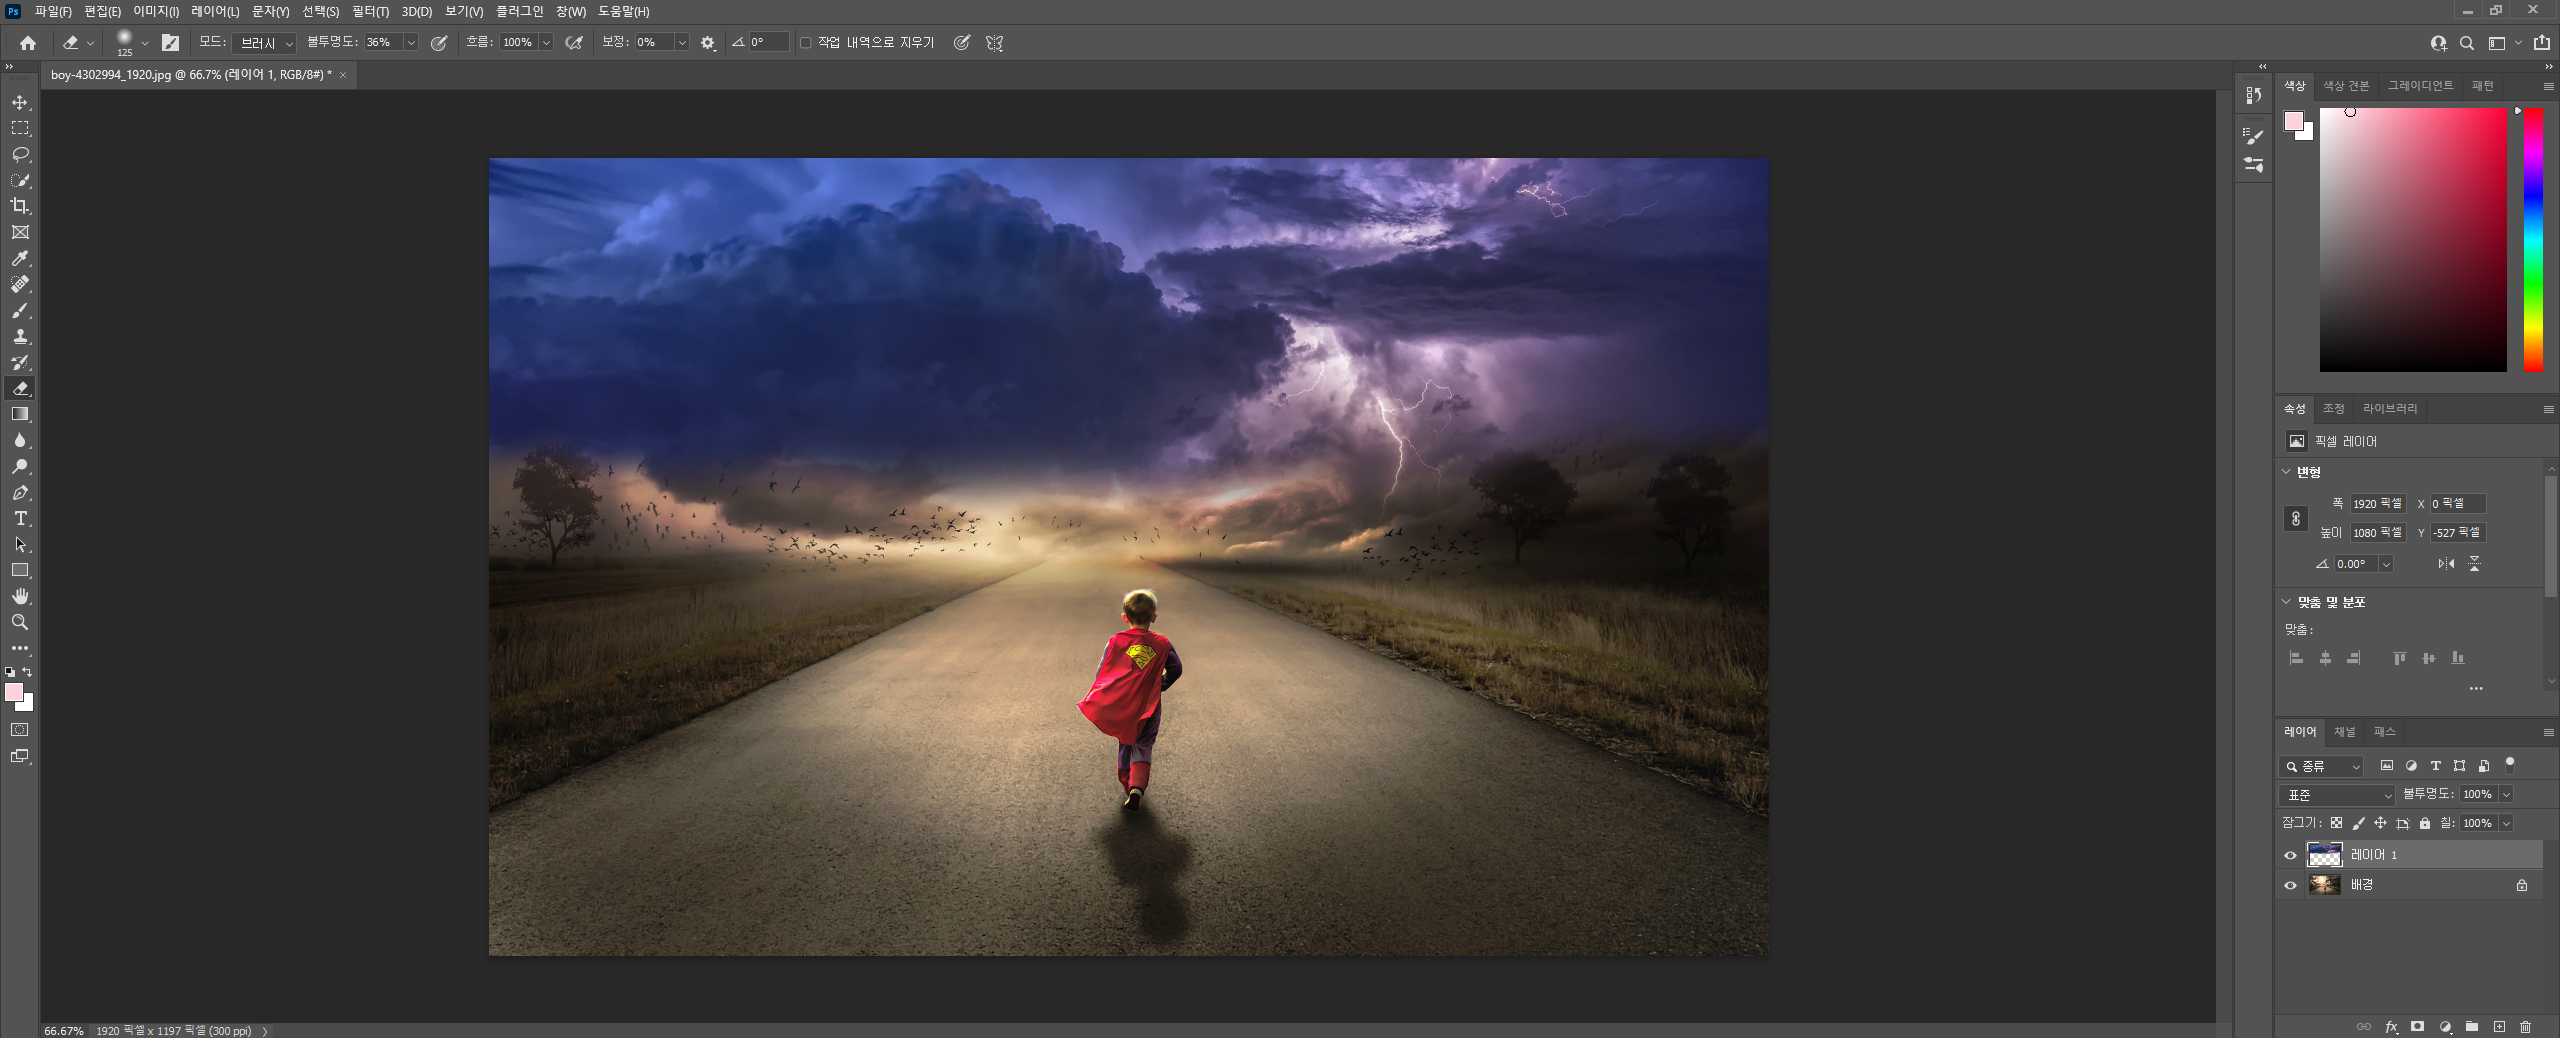
Task: Open layer filter 종류 dropdown
Action: coord(2321,766)
